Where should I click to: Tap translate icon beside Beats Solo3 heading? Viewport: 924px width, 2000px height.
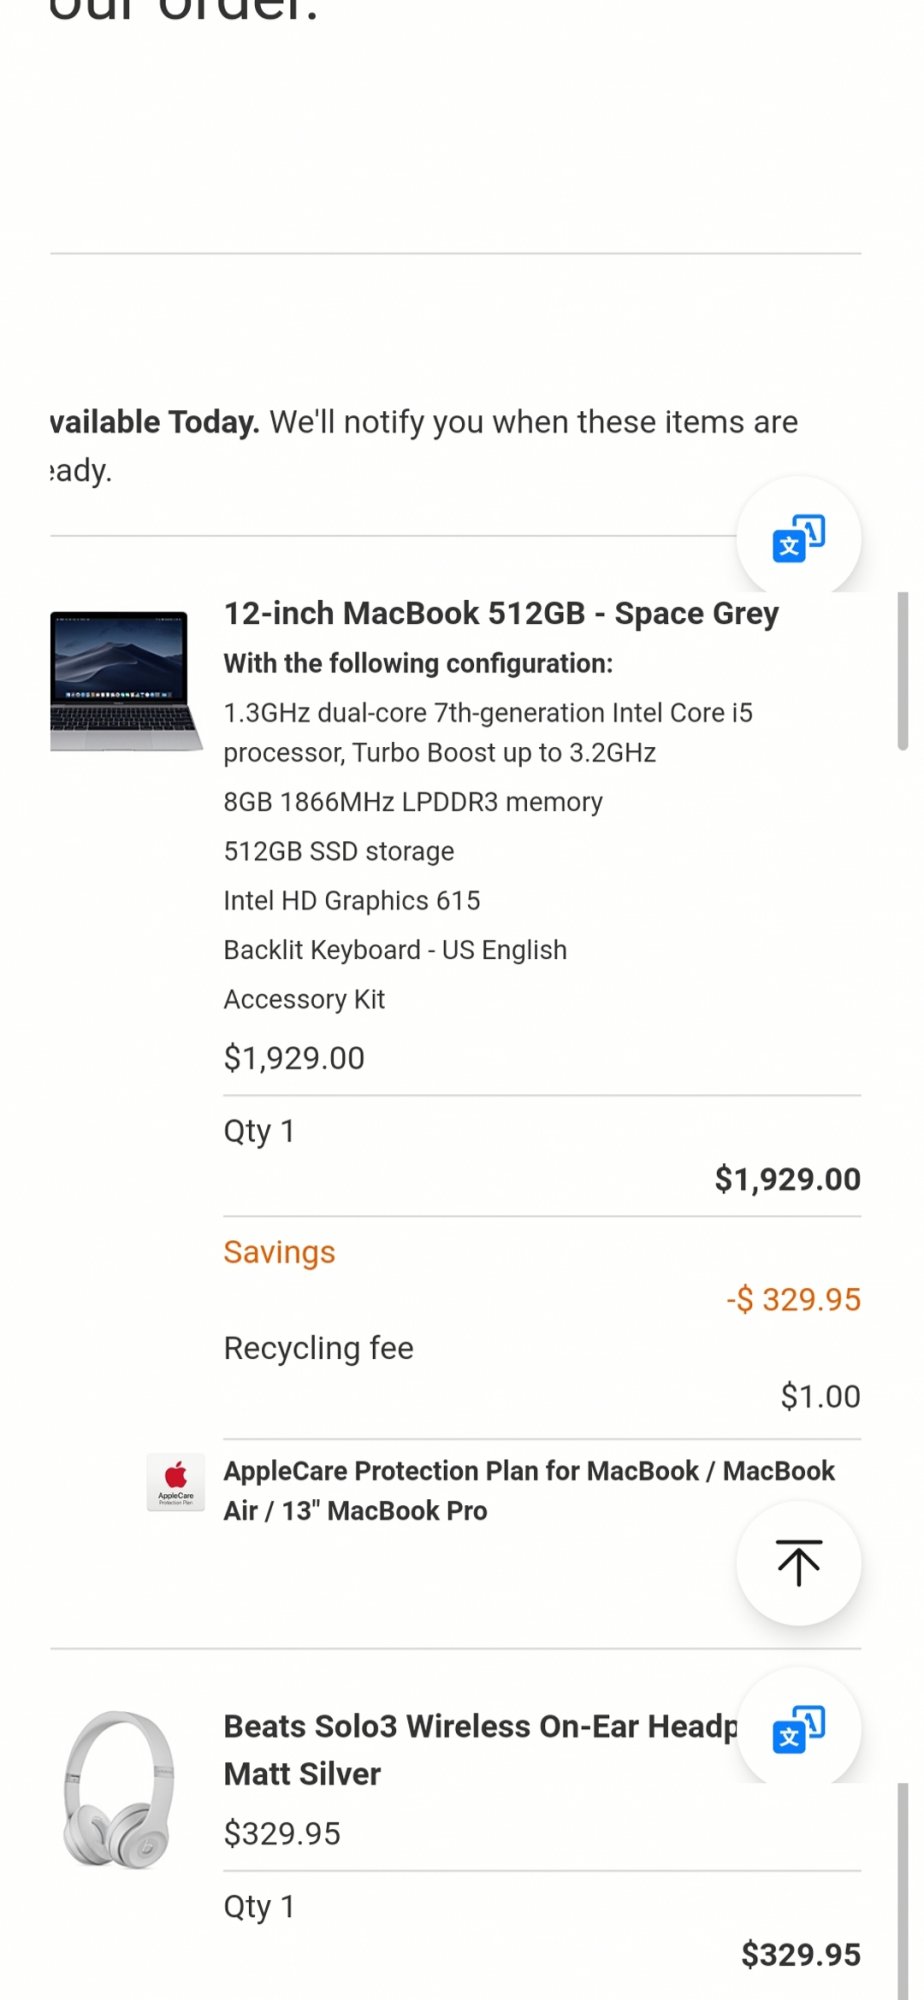coord(798,1729)
